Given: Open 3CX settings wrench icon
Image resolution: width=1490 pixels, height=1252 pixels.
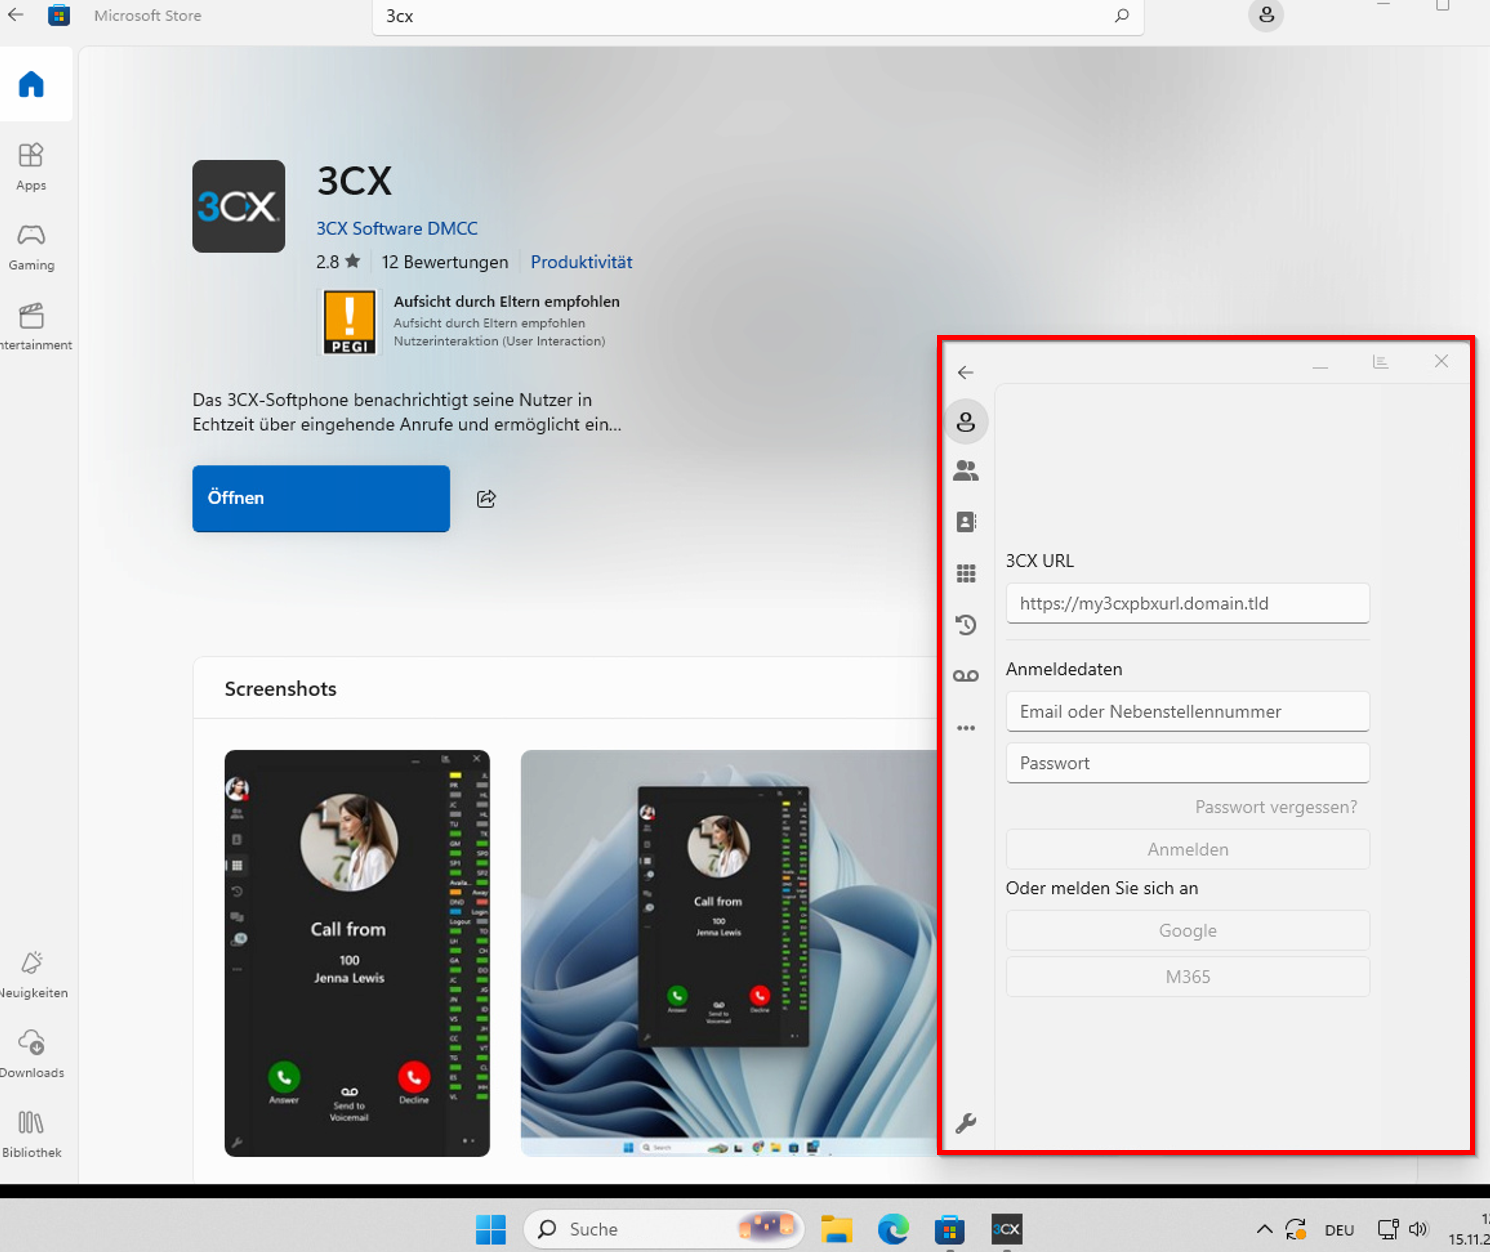Looking at the screenshot, I should pos(966,1124).
